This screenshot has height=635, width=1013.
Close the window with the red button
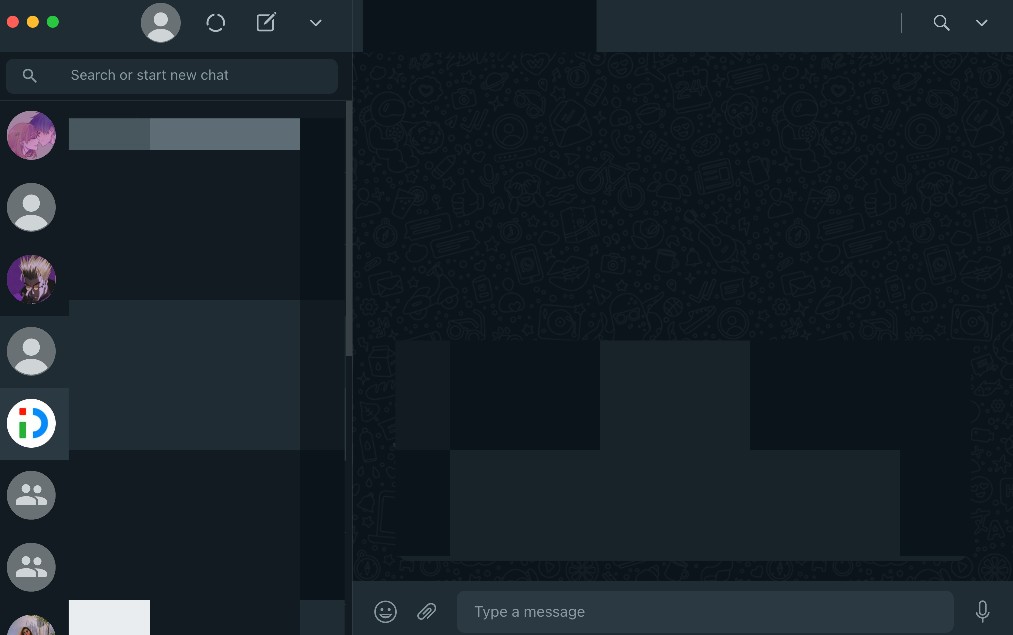(x=12, y=22)
